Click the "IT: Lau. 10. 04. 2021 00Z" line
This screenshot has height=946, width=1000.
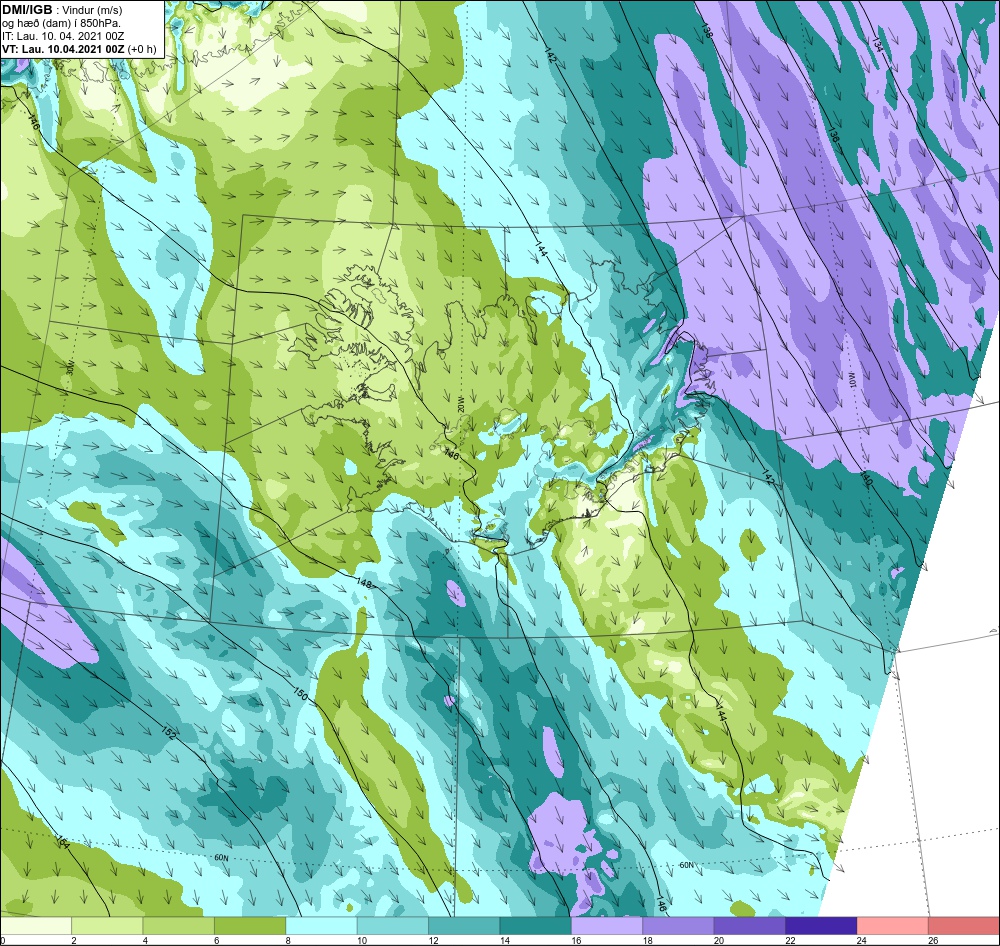click(x=62, y=36)
